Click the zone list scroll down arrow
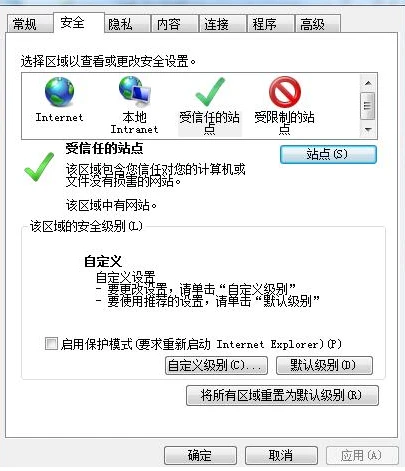 368,129
